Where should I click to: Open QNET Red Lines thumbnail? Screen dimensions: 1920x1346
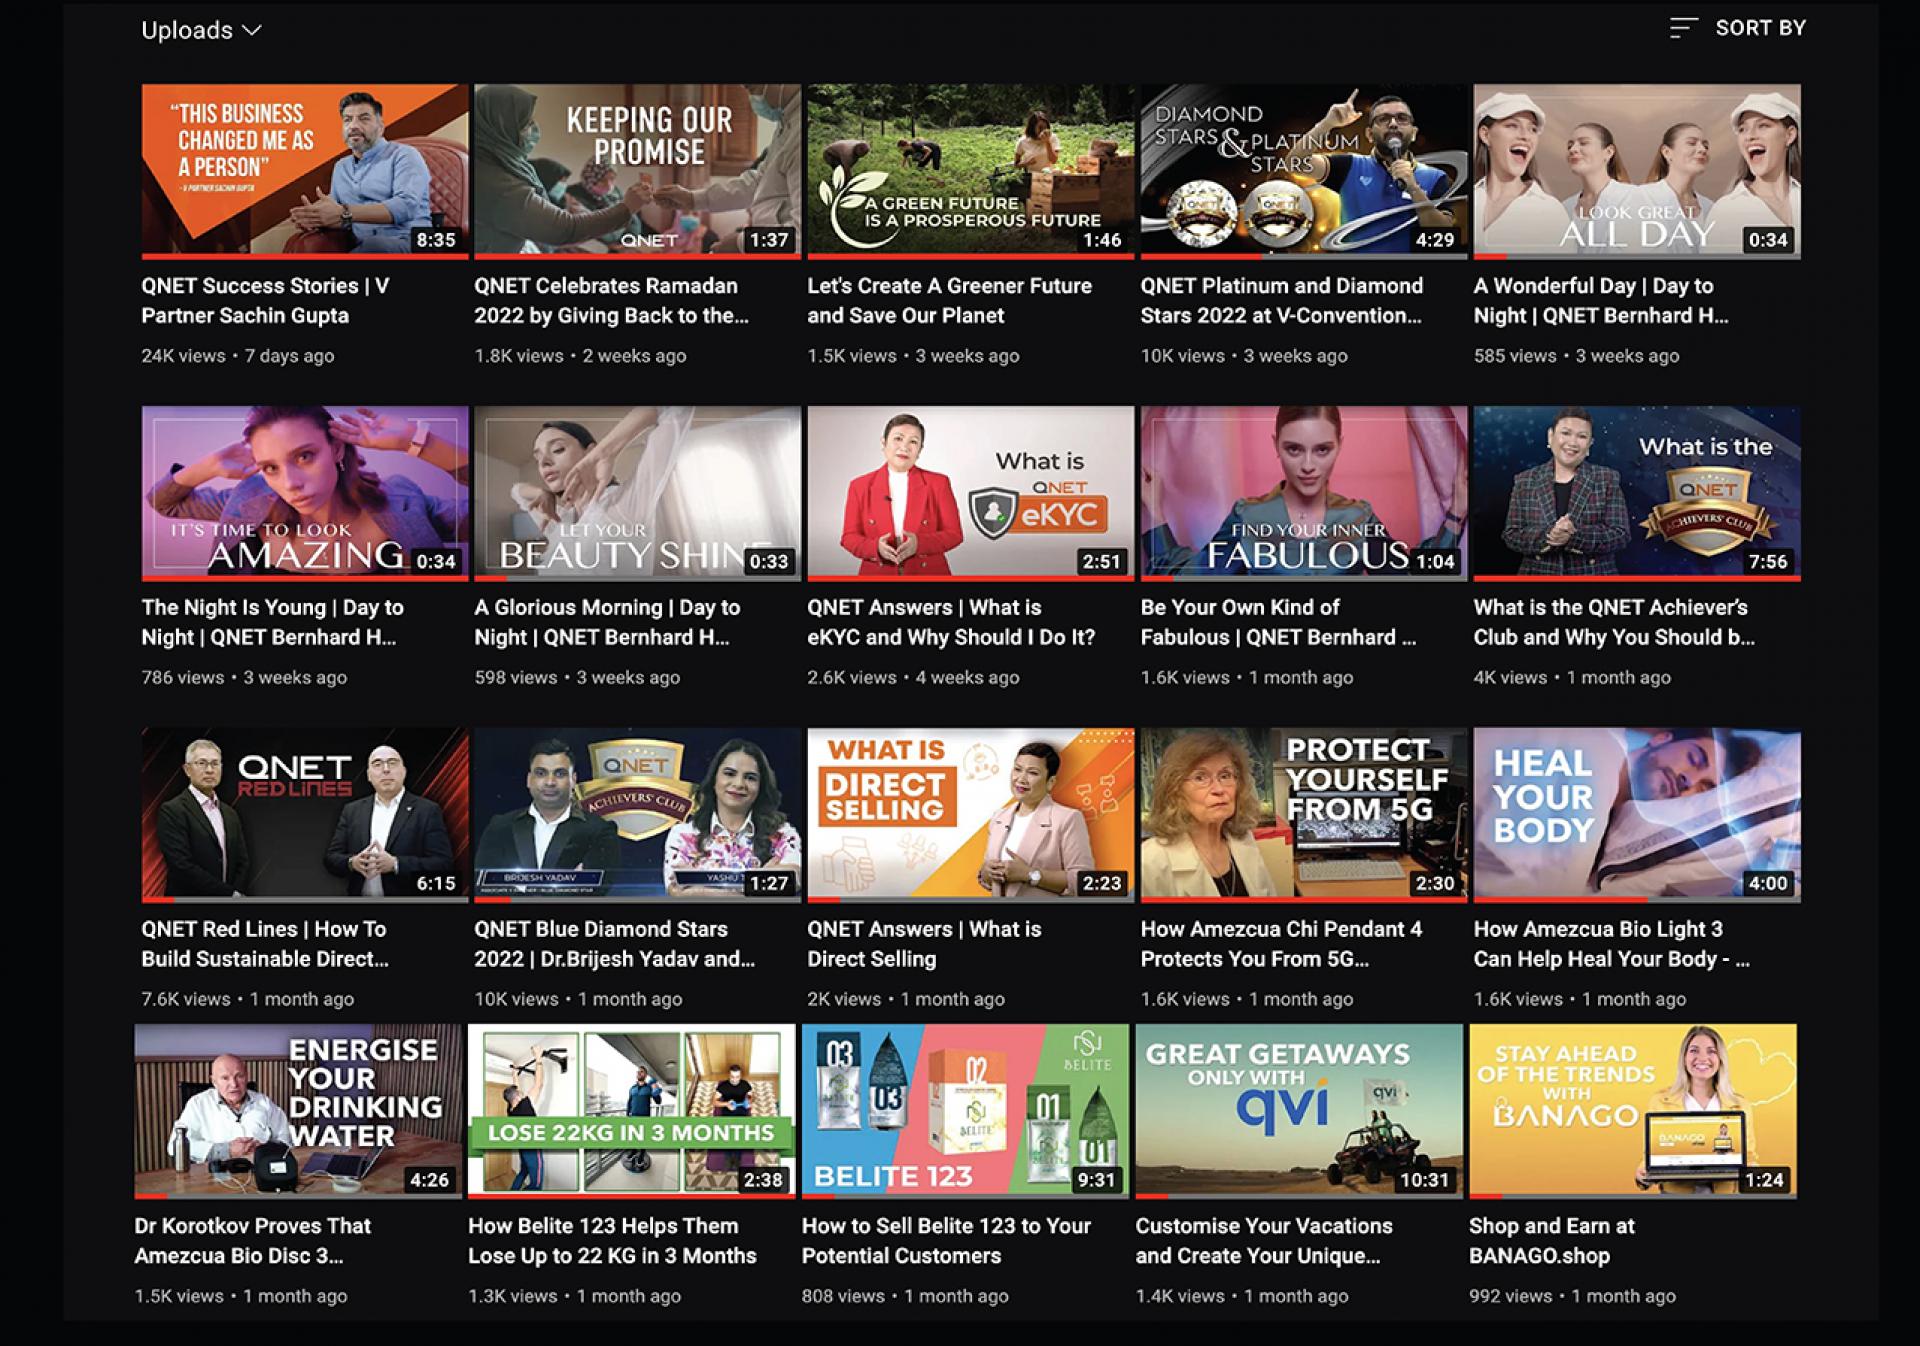(305, 815)
